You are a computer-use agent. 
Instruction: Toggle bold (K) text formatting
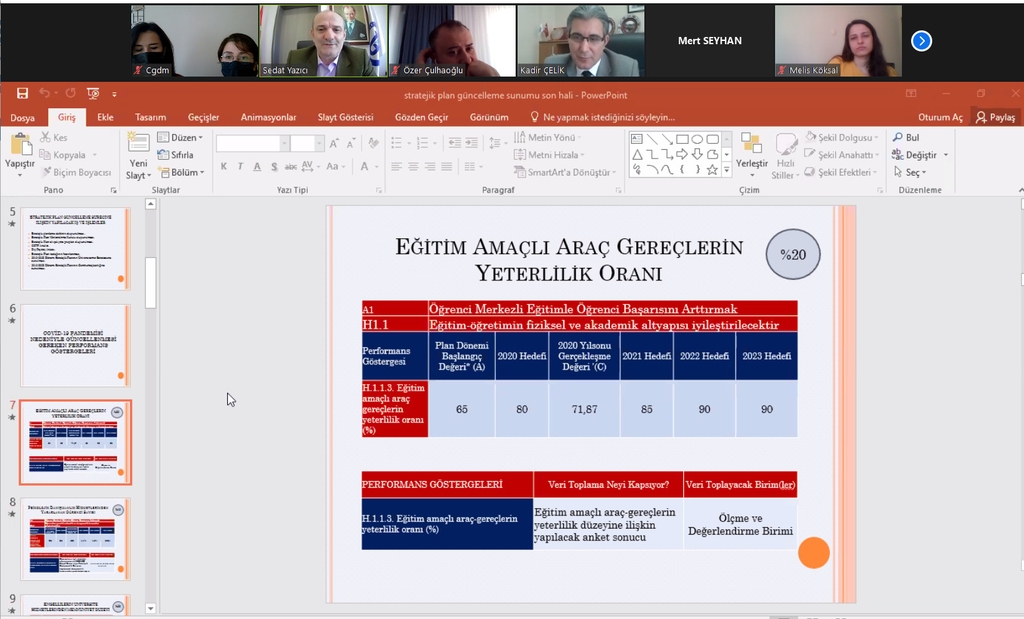(x=224, y=166)
